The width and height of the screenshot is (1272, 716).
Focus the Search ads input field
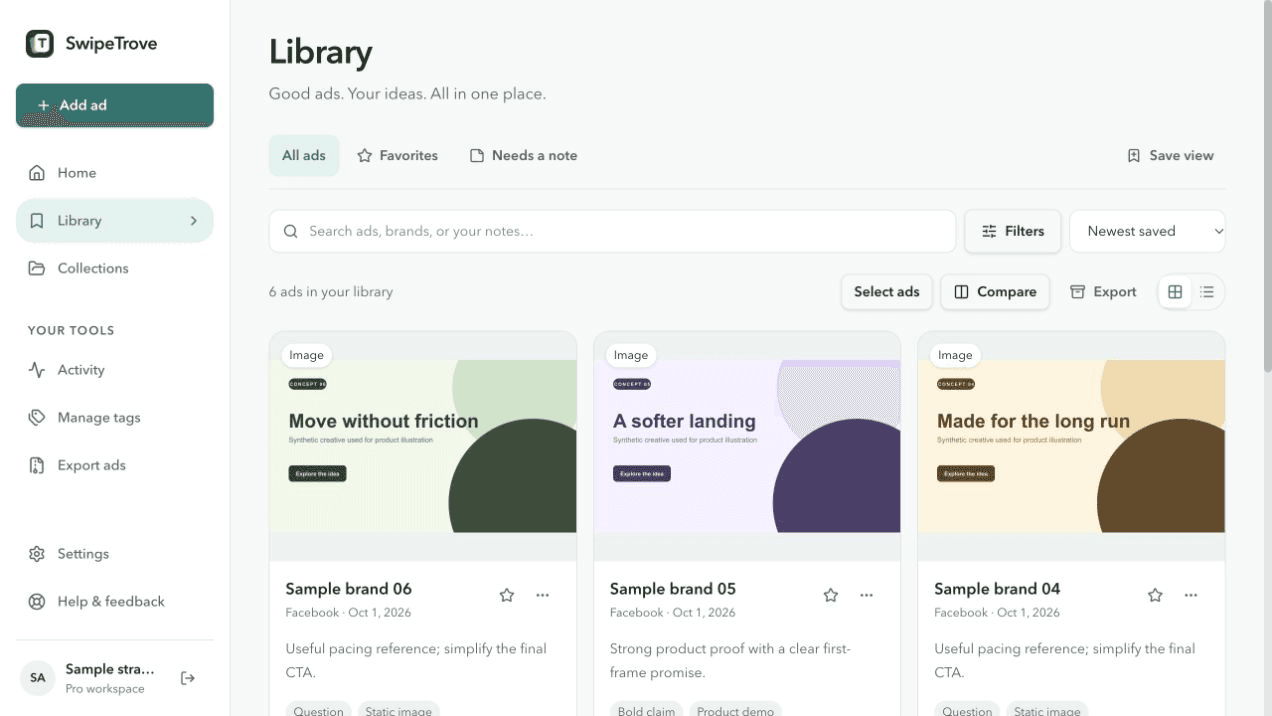coord(612,231)
